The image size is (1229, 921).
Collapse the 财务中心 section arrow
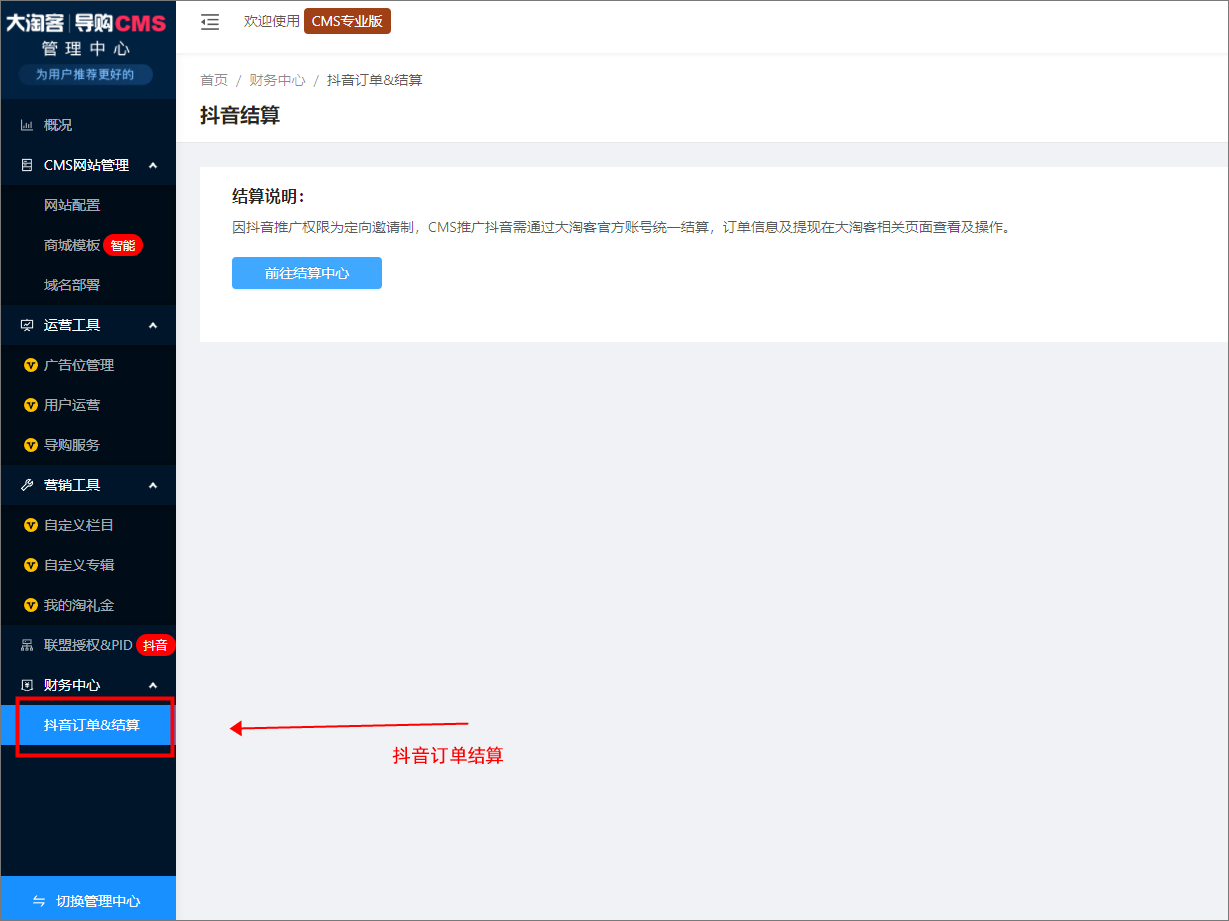tap(153, 685)
